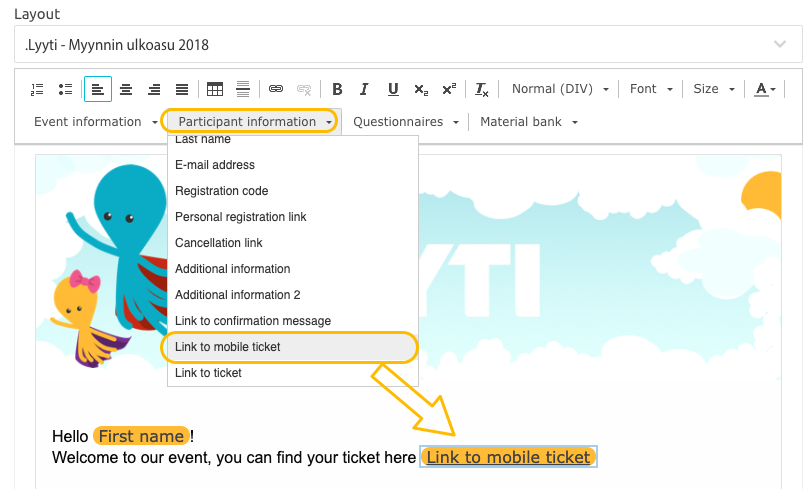Open the Material bank dropdown
Image resolution: width=809 pixels, height=489 pixels.
(528, 122)
